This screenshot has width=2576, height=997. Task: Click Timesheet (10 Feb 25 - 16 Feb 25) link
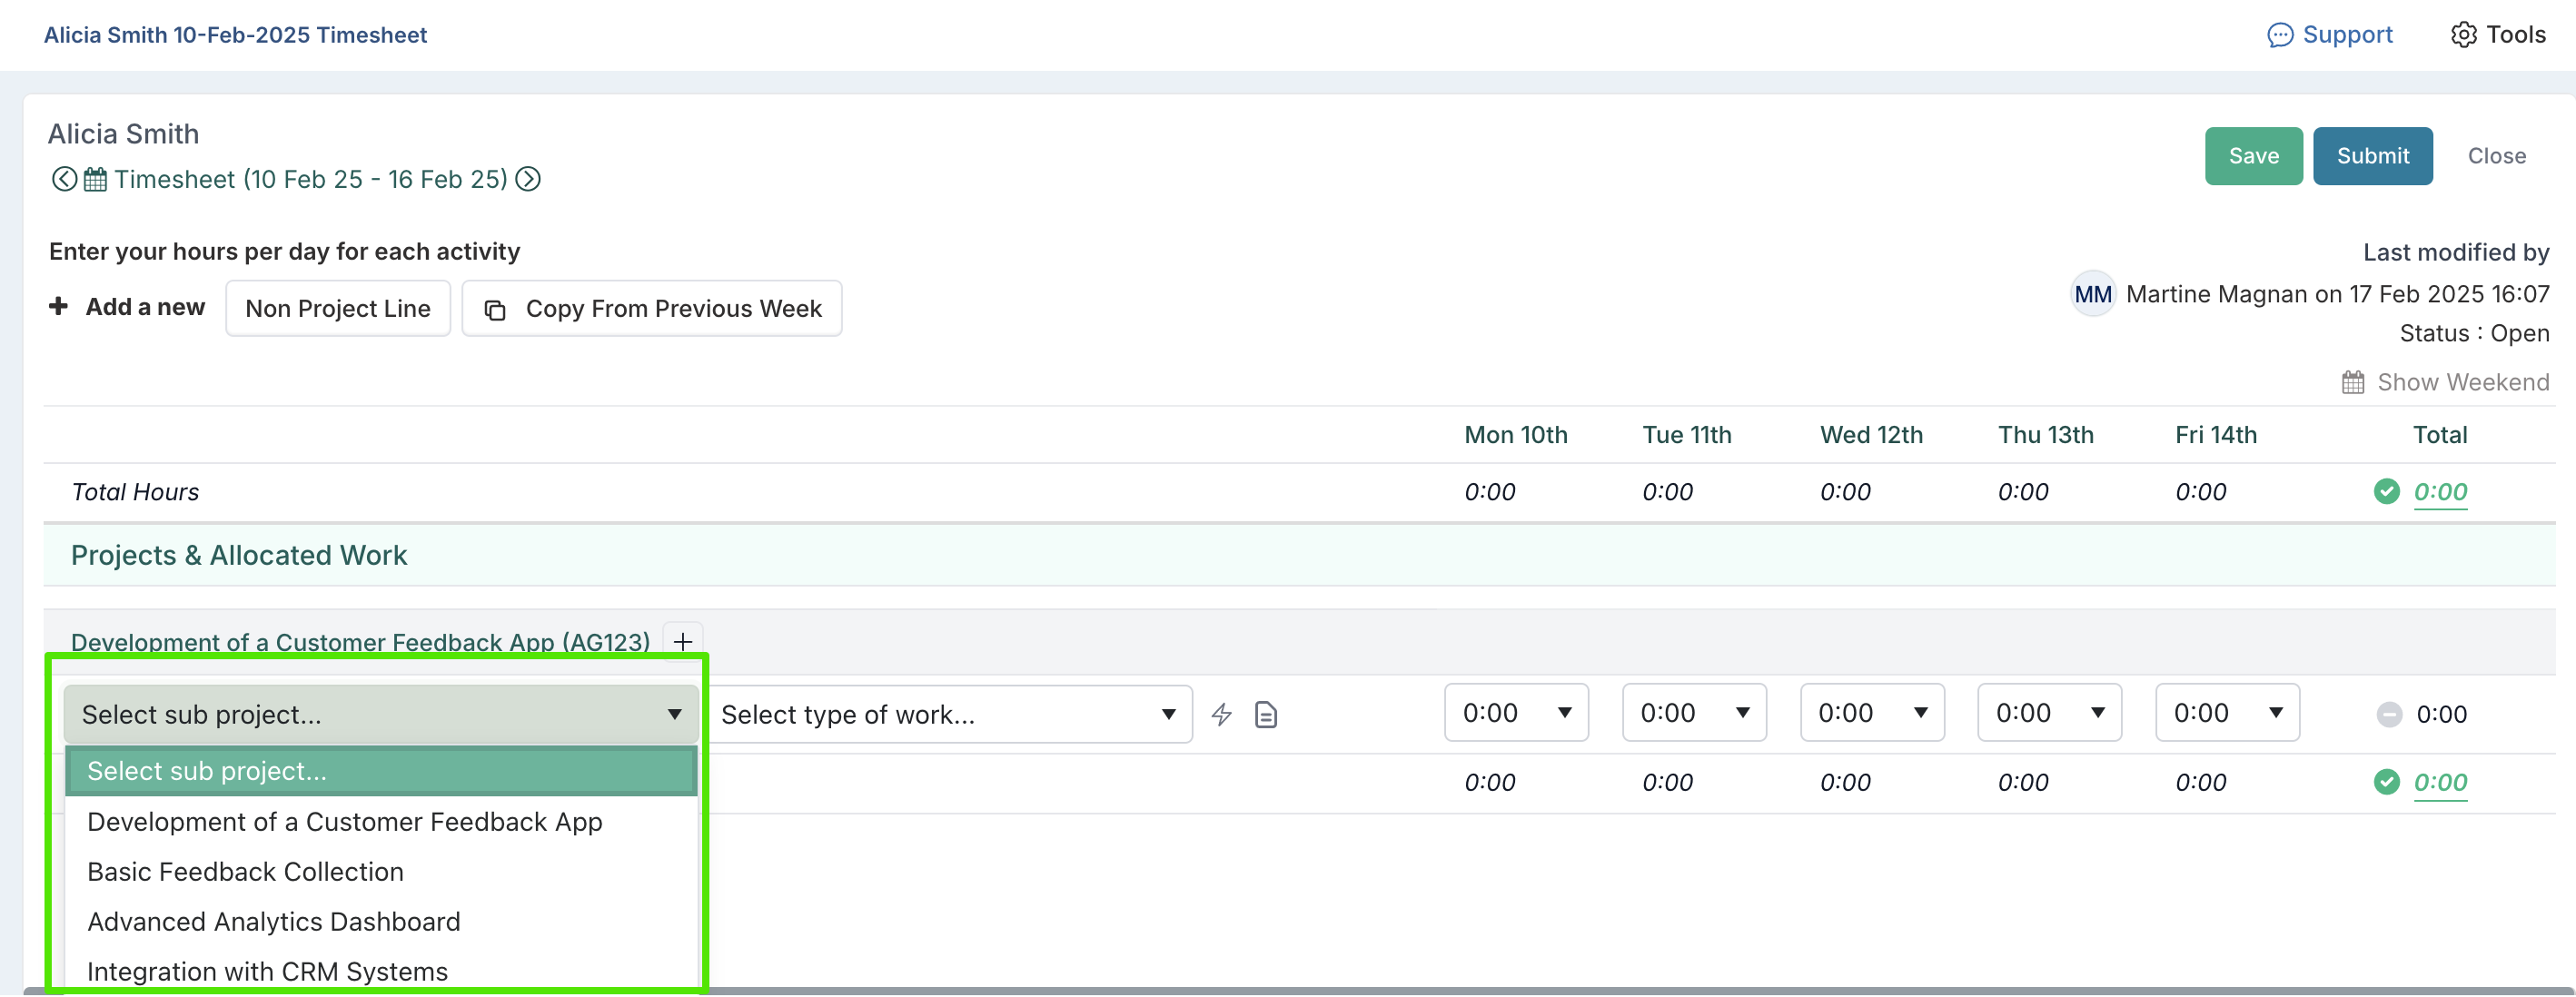pyautogui.click(x=311, y=179)
